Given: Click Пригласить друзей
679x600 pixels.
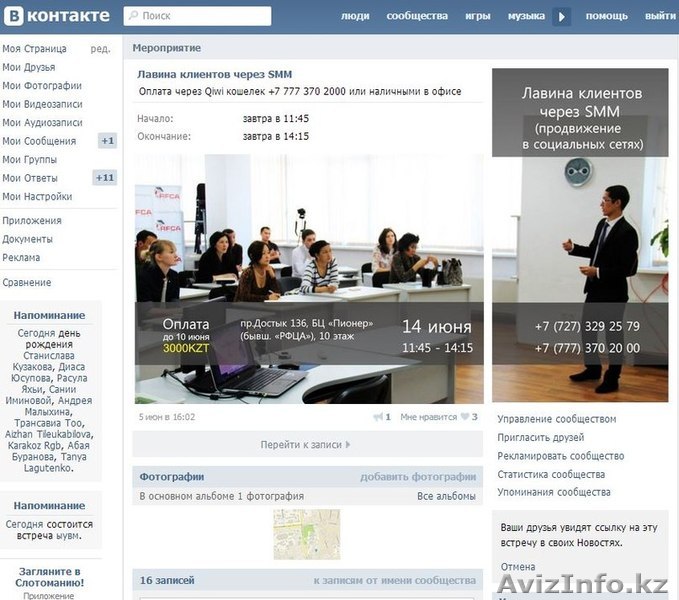Looking at the screenshot, I should coord(541,438).
